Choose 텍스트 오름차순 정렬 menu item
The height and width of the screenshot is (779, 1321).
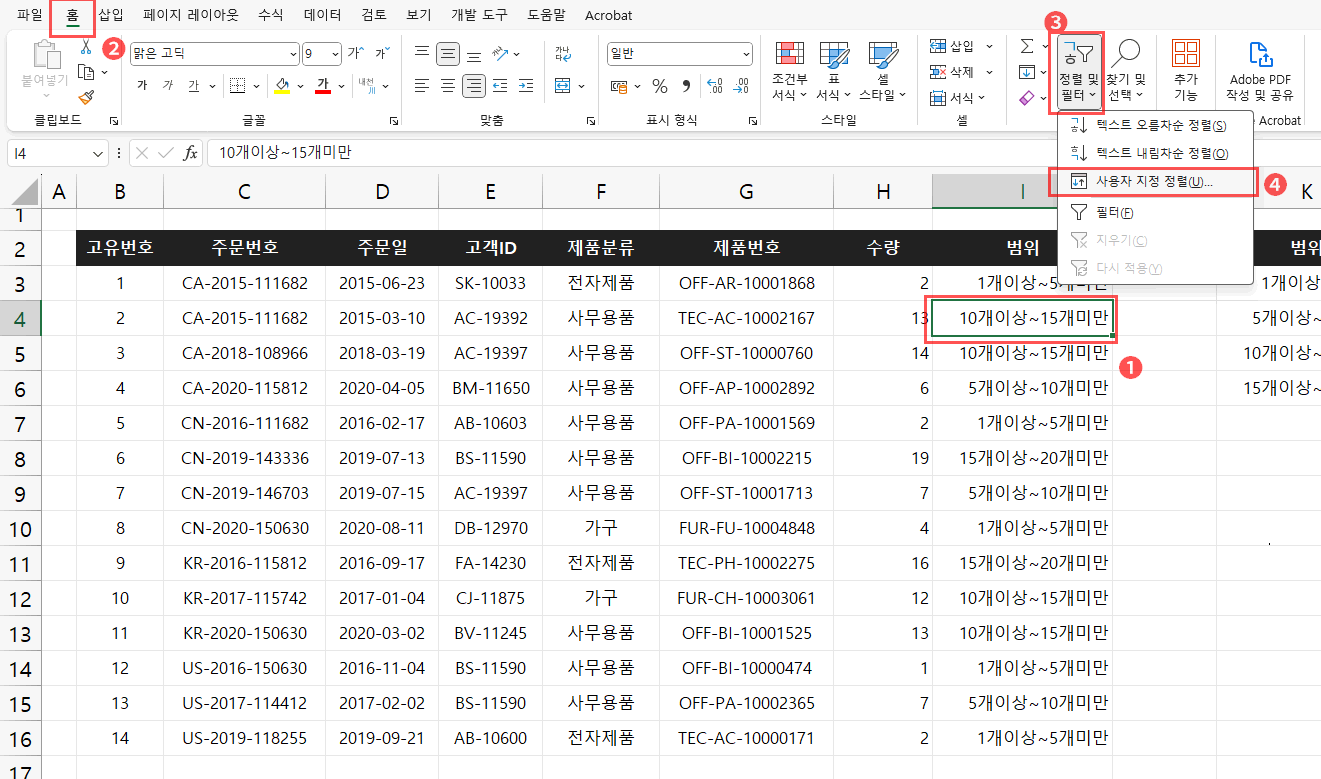pos(1156,125)
